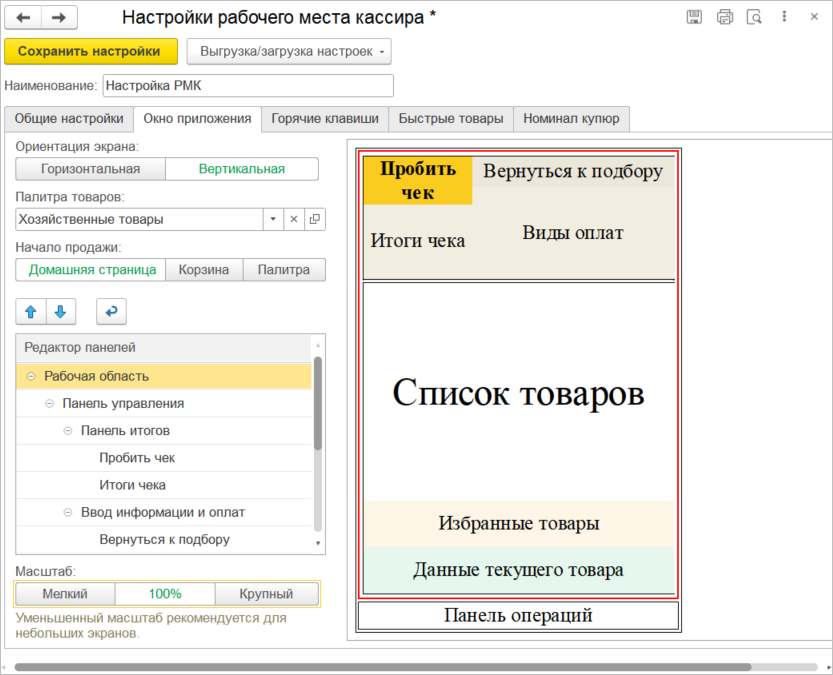
Task: Click the print icon in title bar
Action: [725, 17]
